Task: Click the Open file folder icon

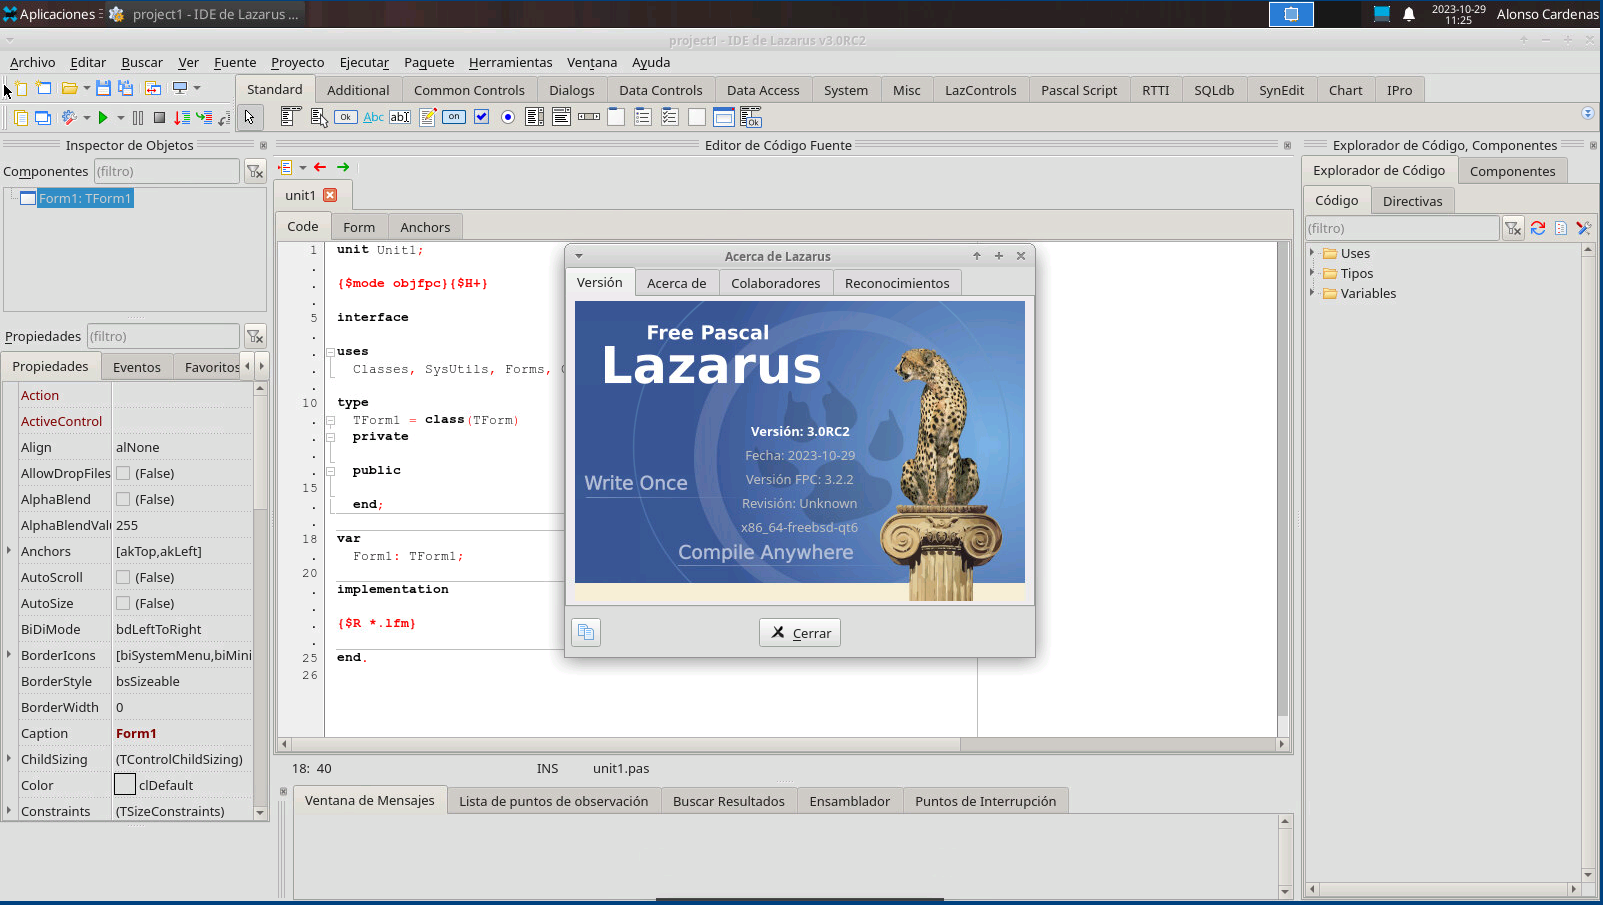Action: click(x=69, y=88)
